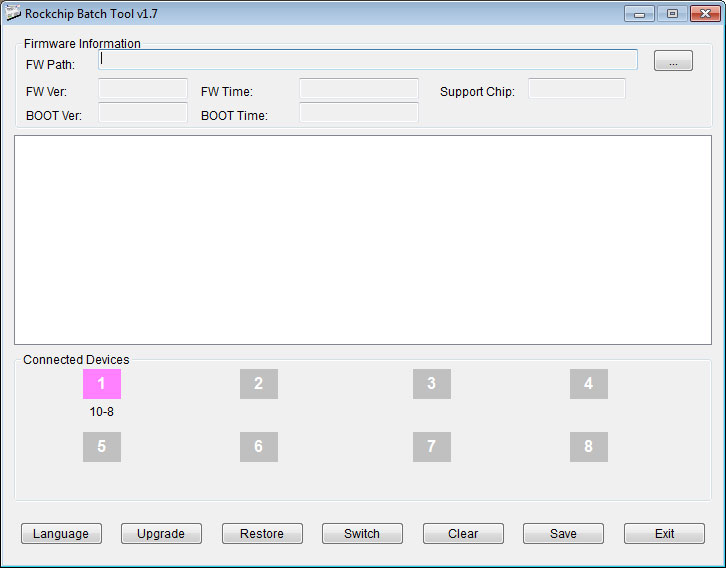Maximize the Rockchip Batch Tool window
Screen dimensions: 726x568
[672, 14]
